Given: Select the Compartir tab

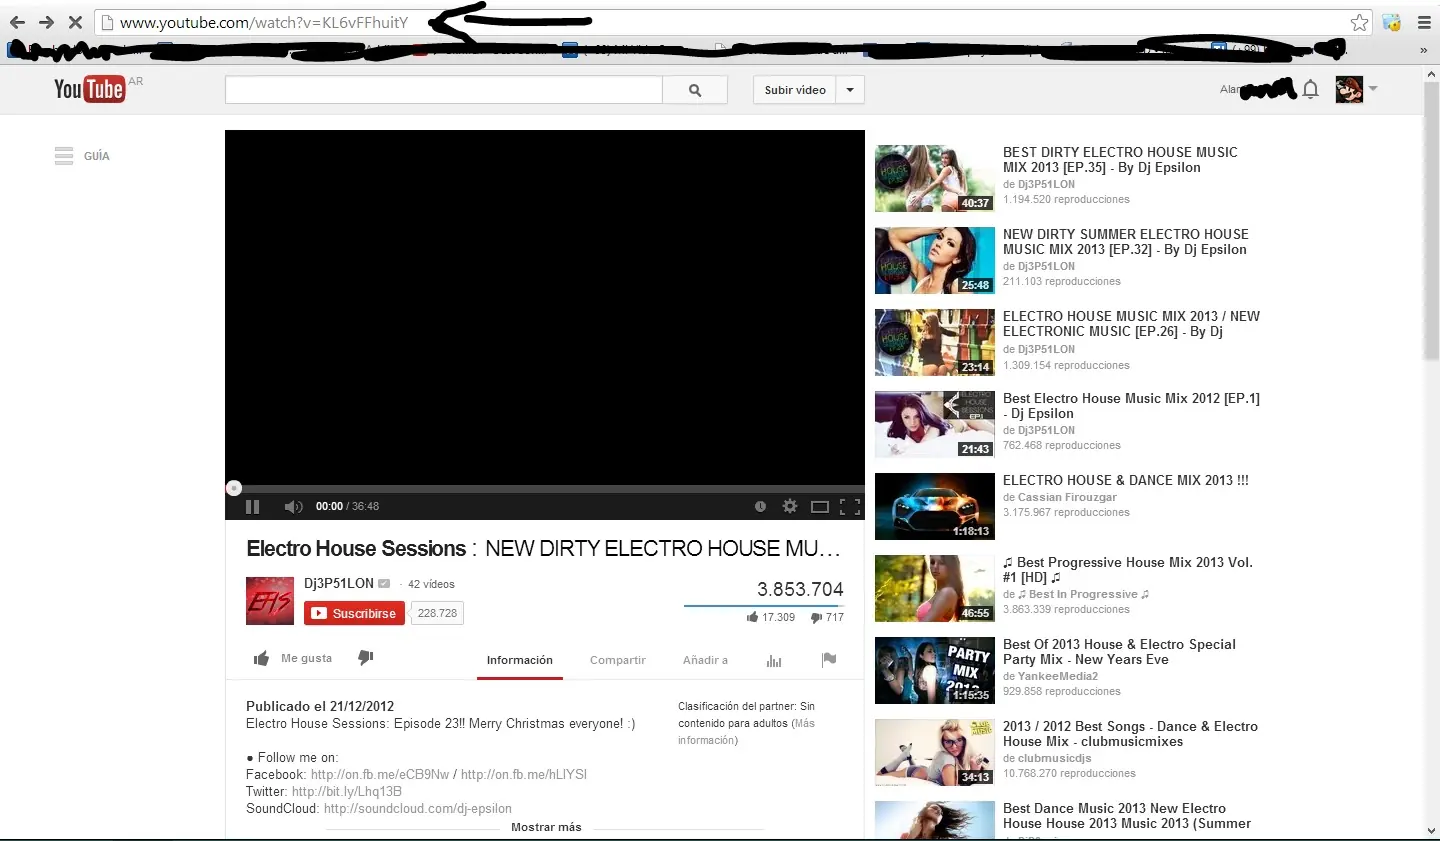Looking at the screenshot, I should pos(618,660).
